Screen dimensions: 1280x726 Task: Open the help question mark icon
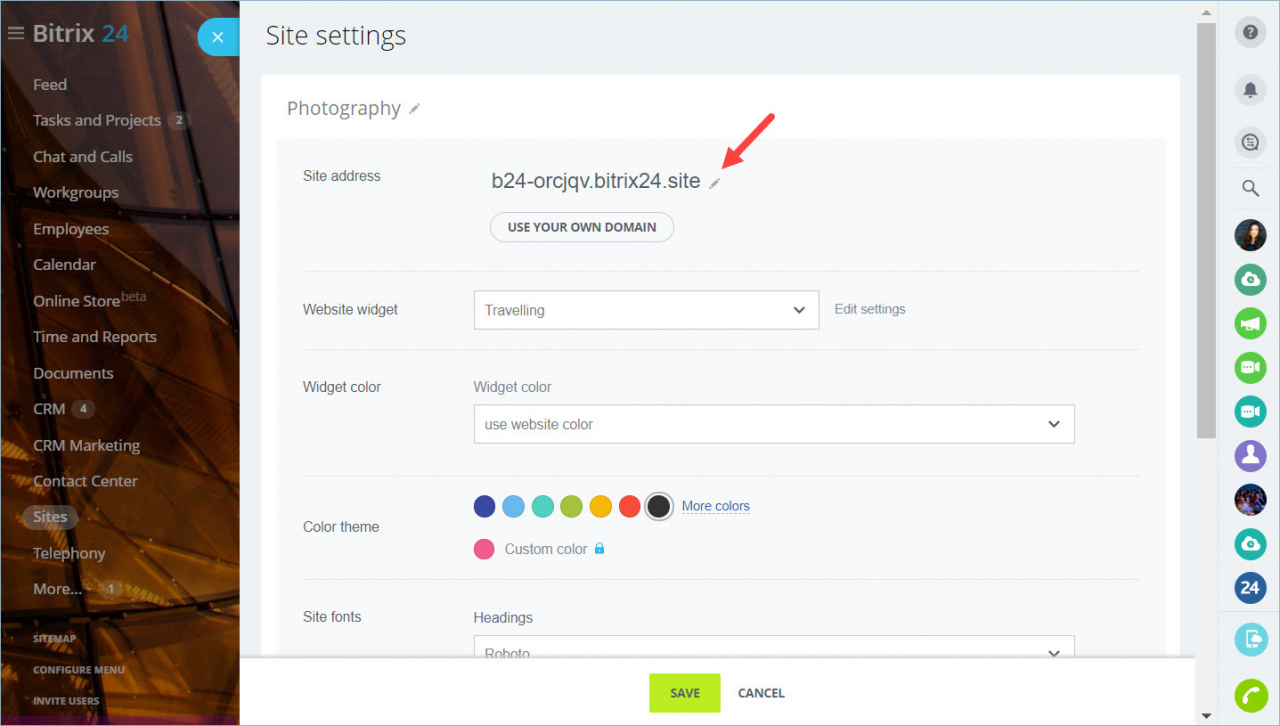1250,33
